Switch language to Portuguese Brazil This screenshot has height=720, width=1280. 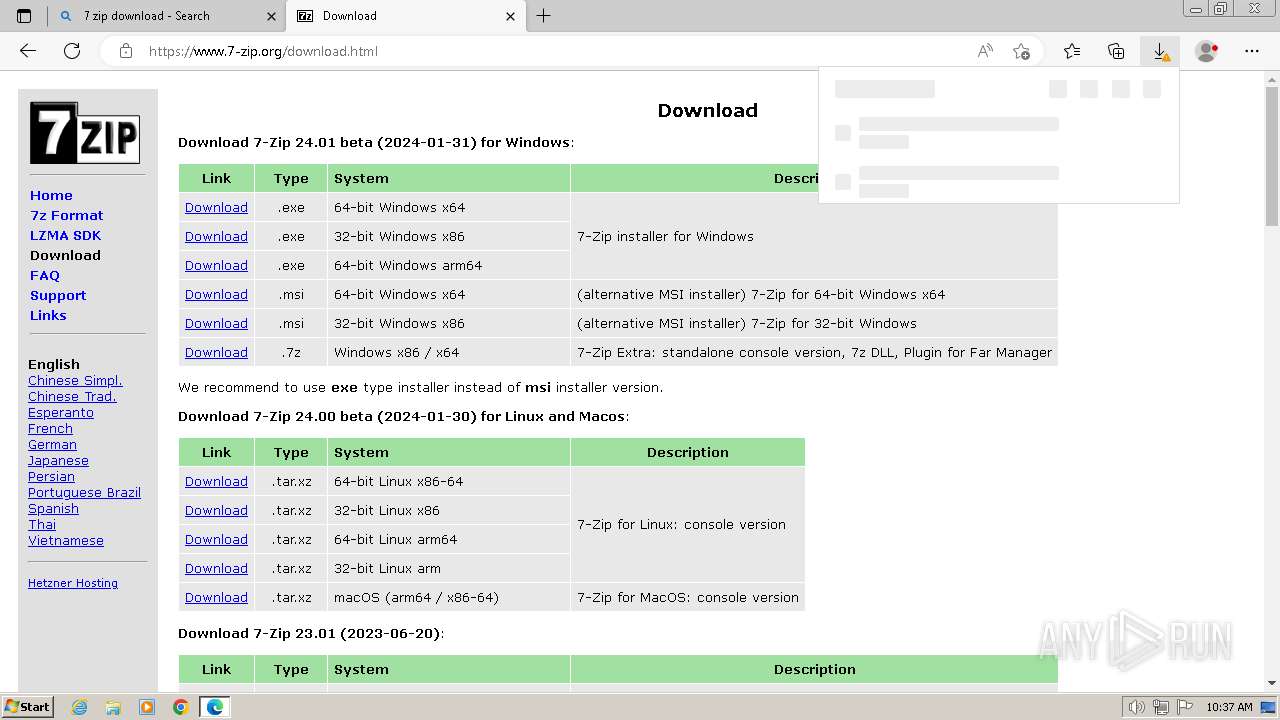tap(84, 492)
